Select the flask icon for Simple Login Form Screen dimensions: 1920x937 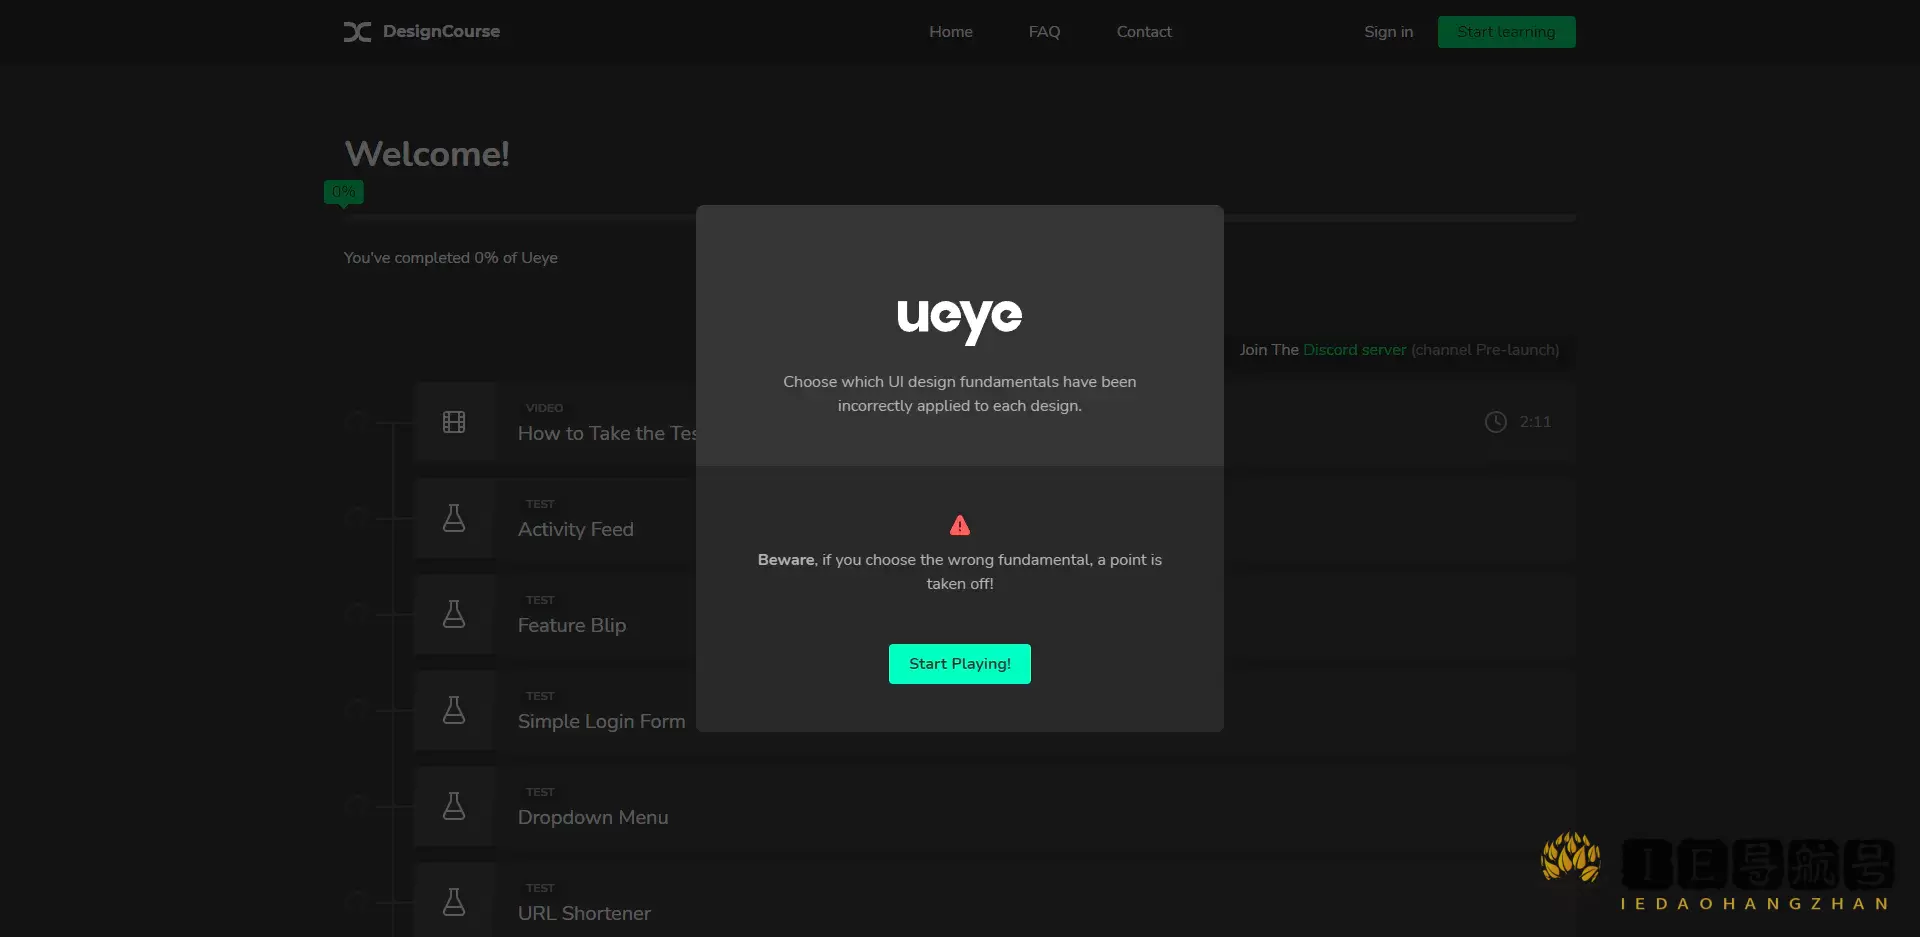click(454, 710)
